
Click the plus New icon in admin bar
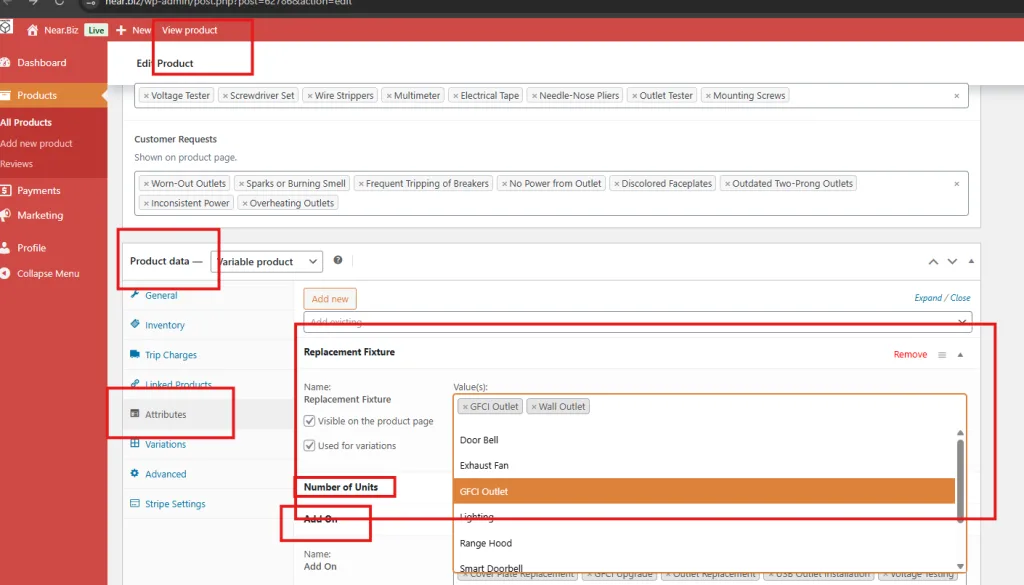pos(121,30)
